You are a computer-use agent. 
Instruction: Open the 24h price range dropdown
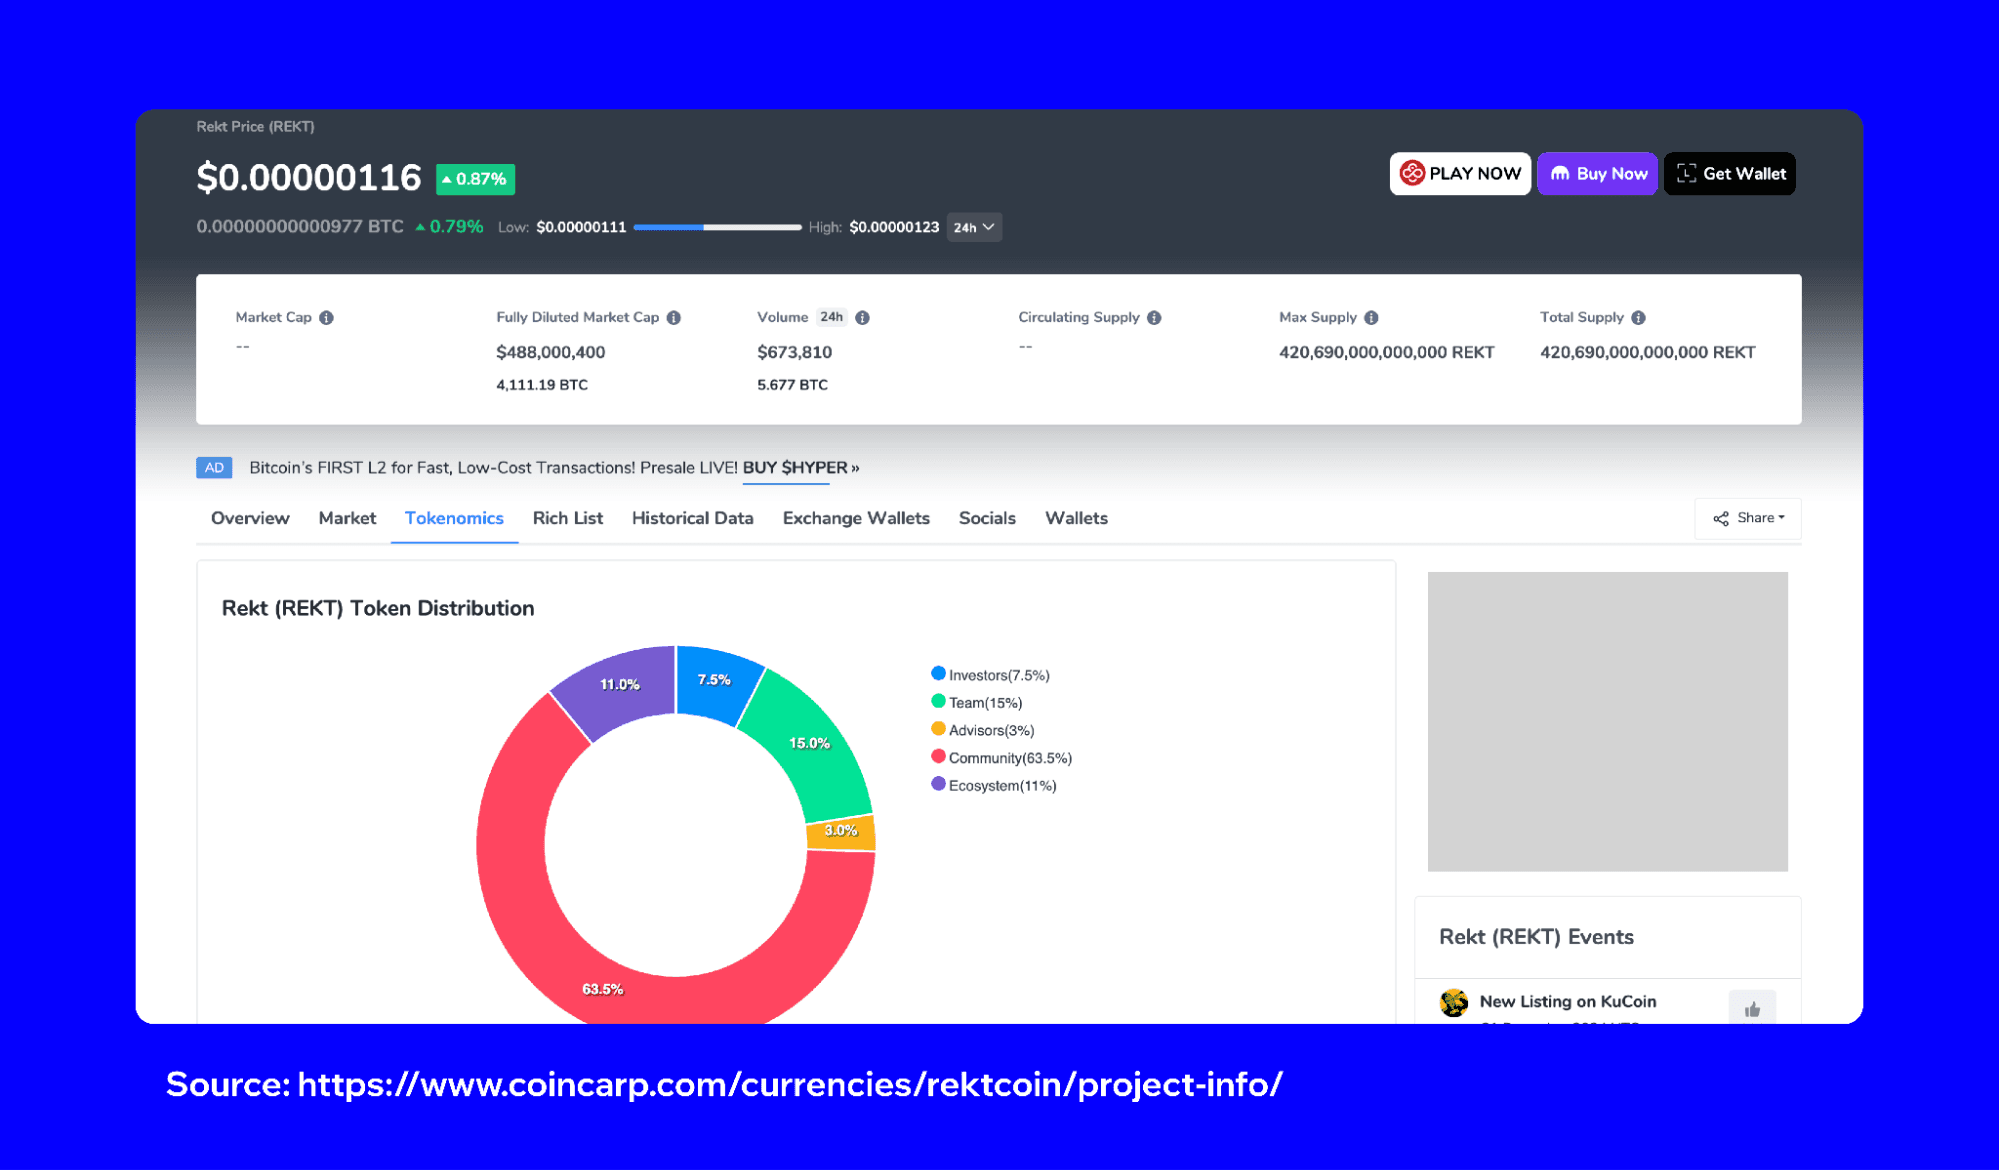point(974,227)
